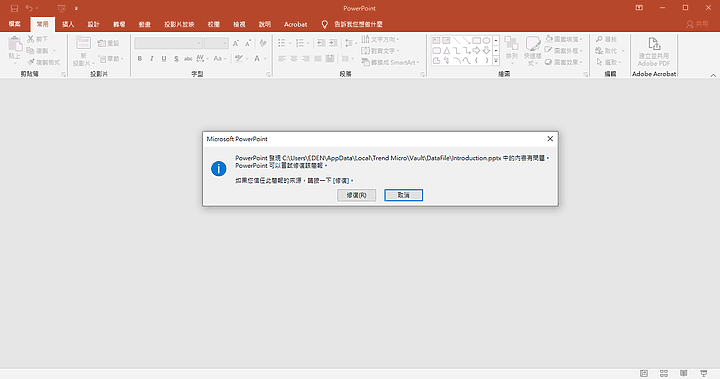Screen dimensions: 720x379
Task: Open AV Character Spacing dropdown
Action: click(202, 59)
